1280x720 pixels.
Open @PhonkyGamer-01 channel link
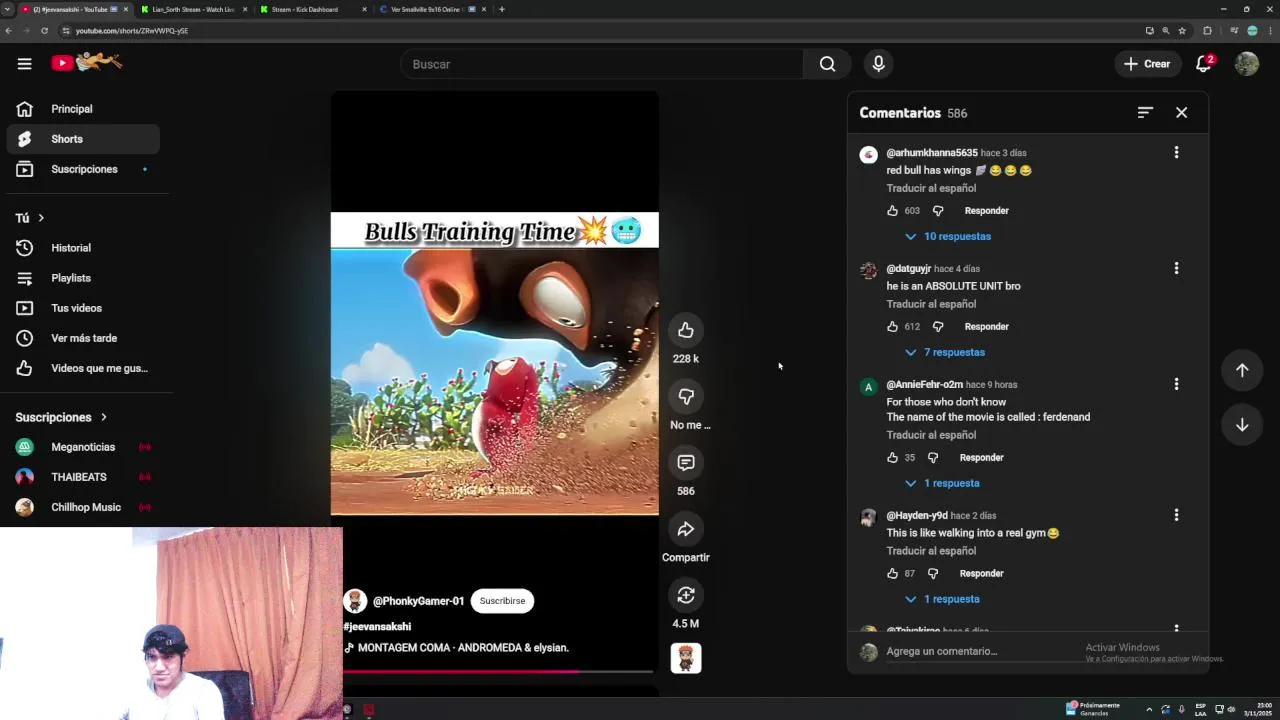(418, 601)
